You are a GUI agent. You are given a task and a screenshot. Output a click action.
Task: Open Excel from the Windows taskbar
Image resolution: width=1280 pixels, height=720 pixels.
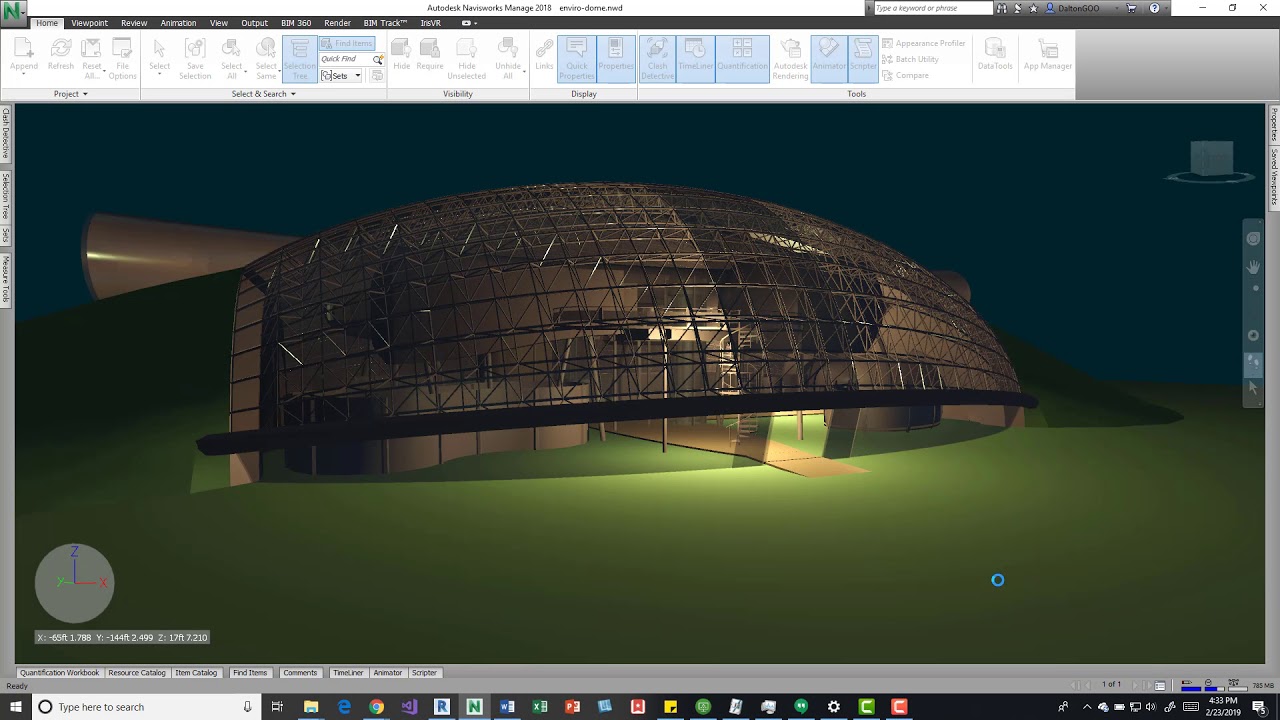[540, 707]
